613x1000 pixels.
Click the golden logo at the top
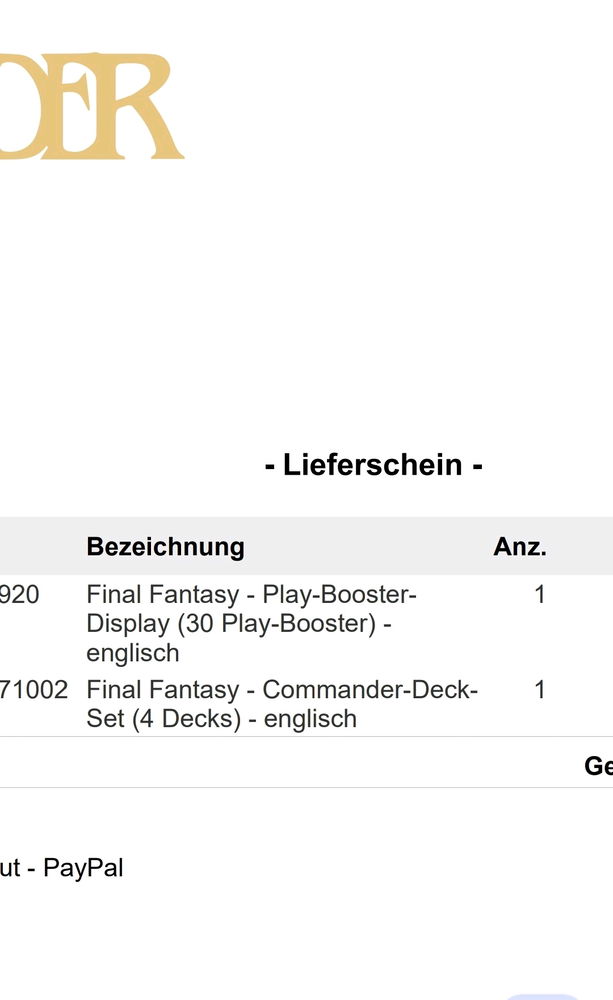pyautogui.click(x=92, y=106)
